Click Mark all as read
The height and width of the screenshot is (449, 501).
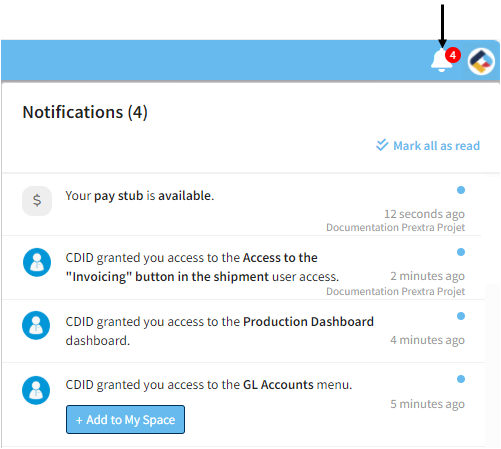click(x=436, y=146)
